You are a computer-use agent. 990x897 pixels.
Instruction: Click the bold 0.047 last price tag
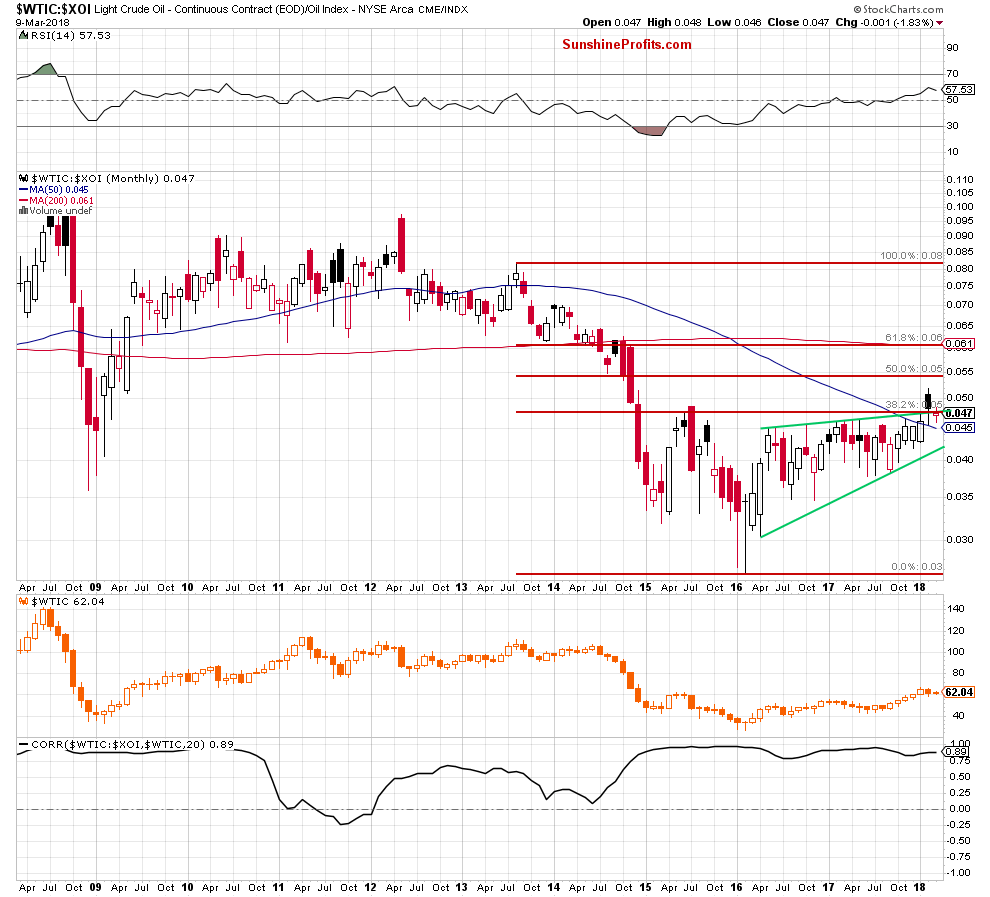coord(958,413)
